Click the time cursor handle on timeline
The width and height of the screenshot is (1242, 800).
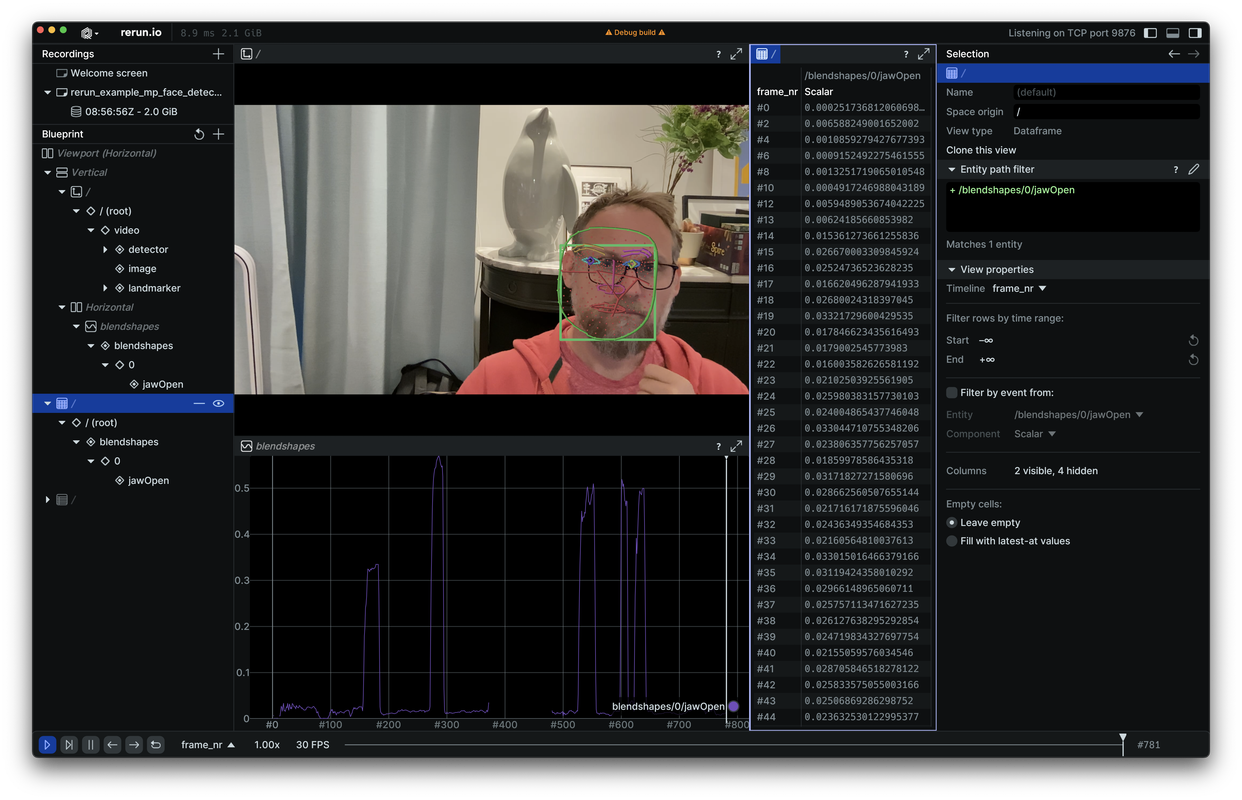click(1123, 739)
